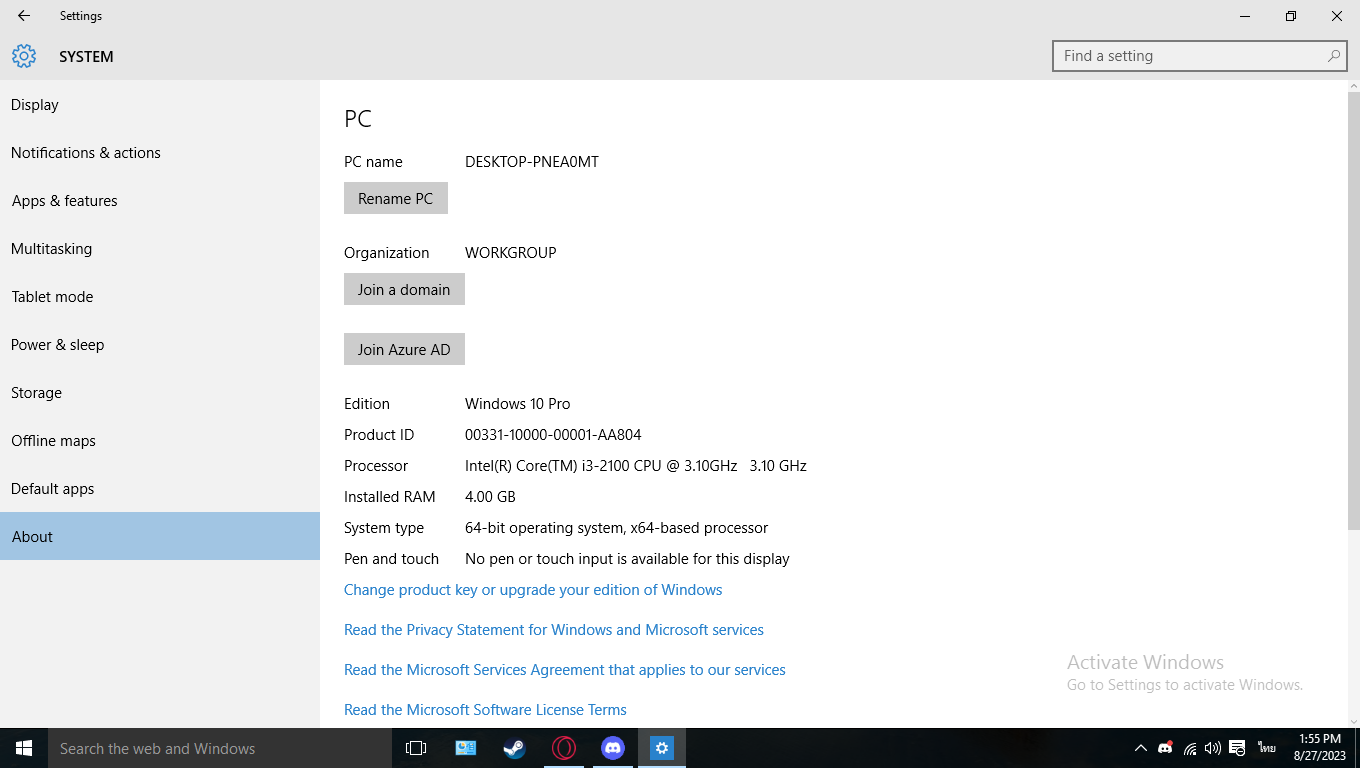
Task: Click the scrollbar down arrow
Action: [x=1353, y=721]
